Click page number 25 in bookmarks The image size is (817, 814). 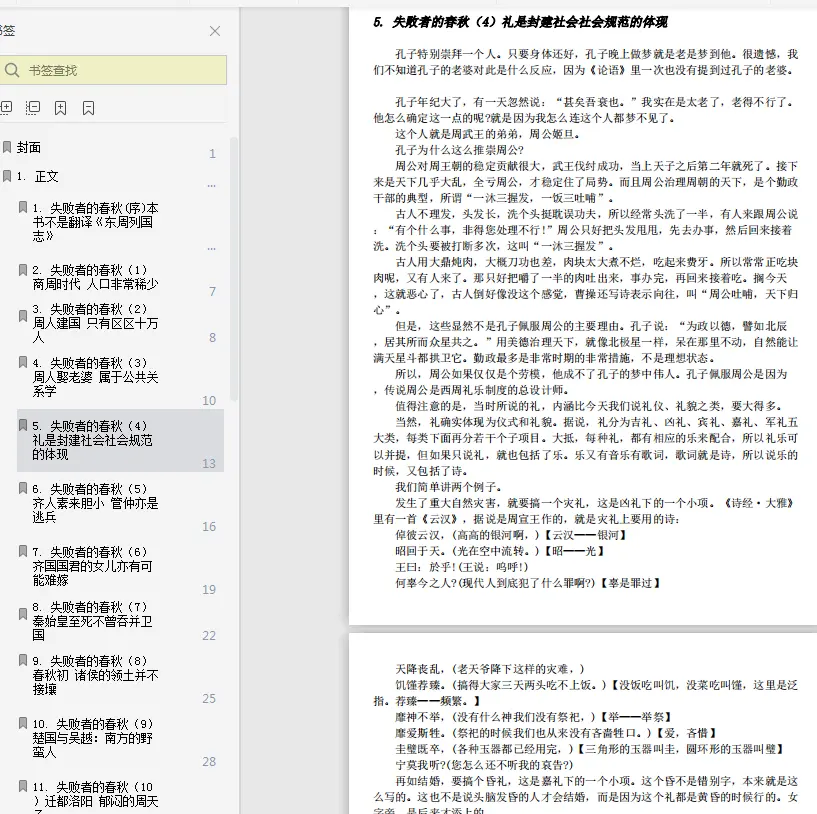(209, 699)
